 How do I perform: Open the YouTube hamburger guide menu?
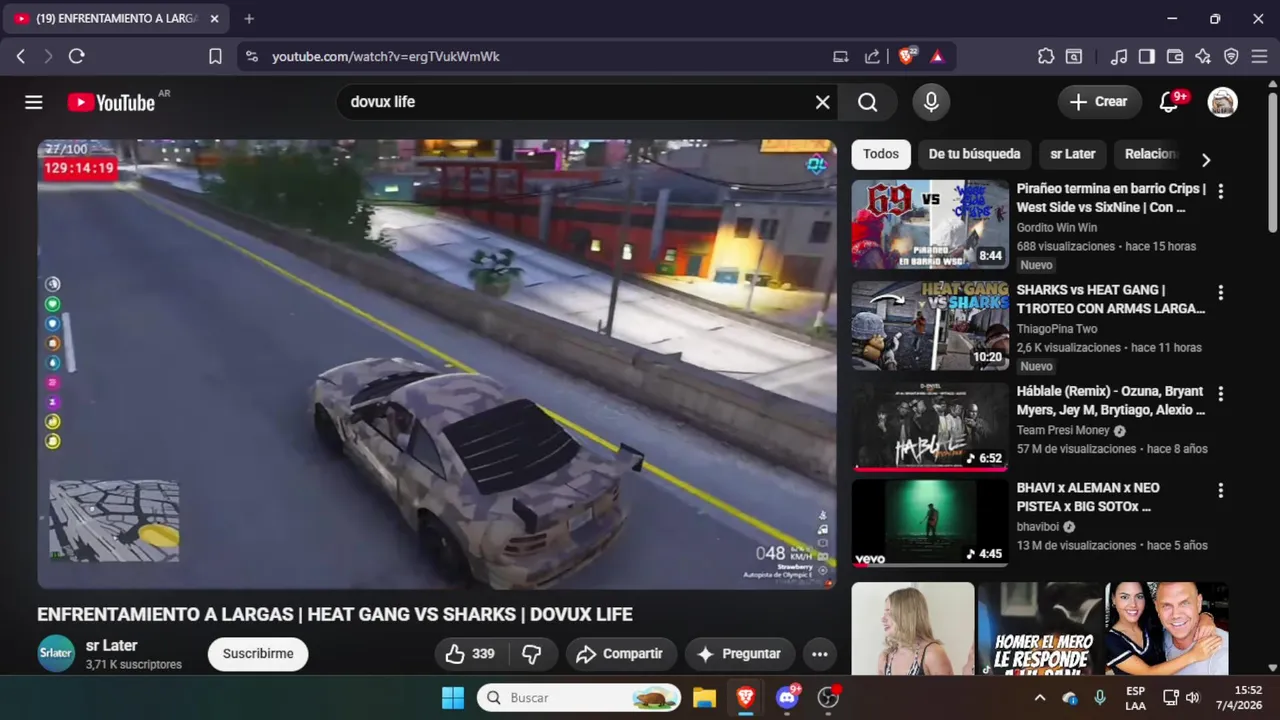pos(34,102)
